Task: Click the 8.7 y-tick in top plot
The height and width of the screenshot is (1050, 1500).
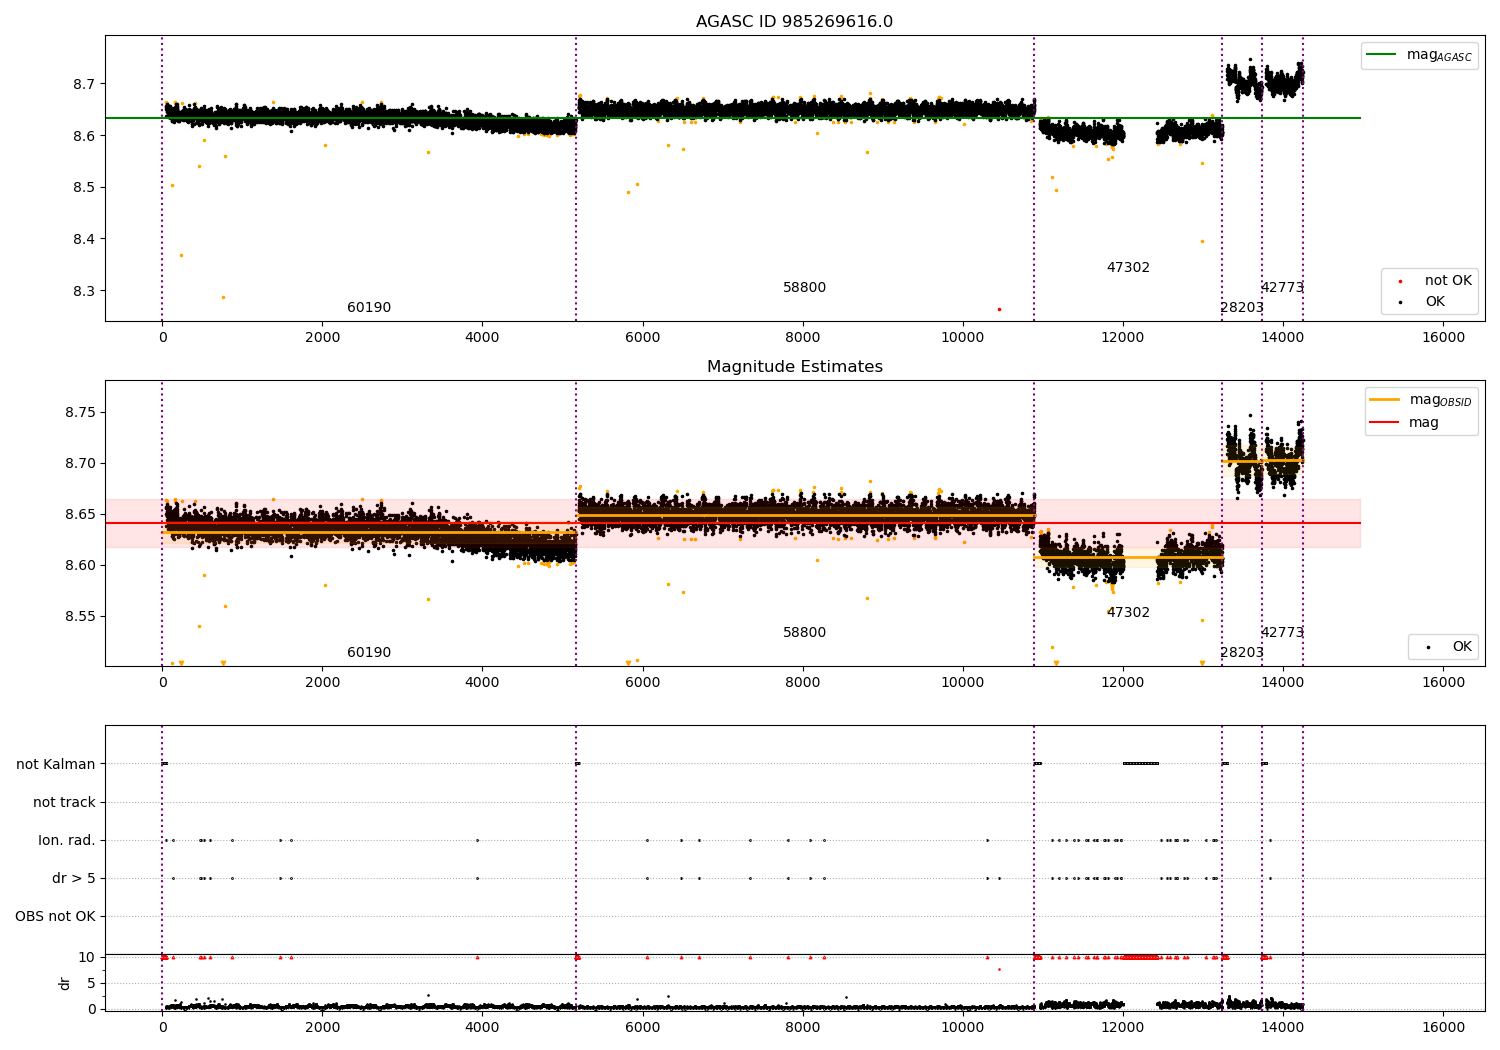Action: click(x=85, y=84)
